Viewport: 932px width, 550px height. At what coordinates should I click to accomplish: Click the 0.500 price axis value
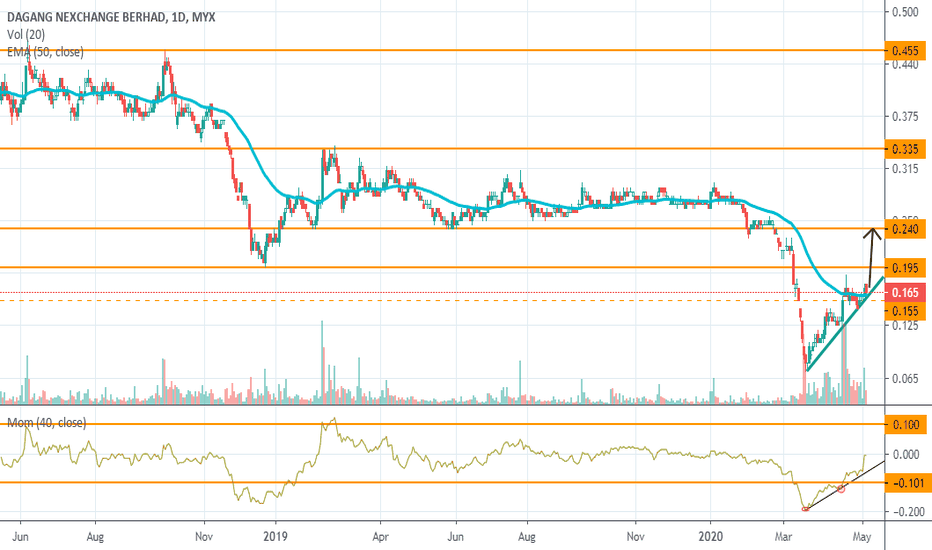[905, 12]
